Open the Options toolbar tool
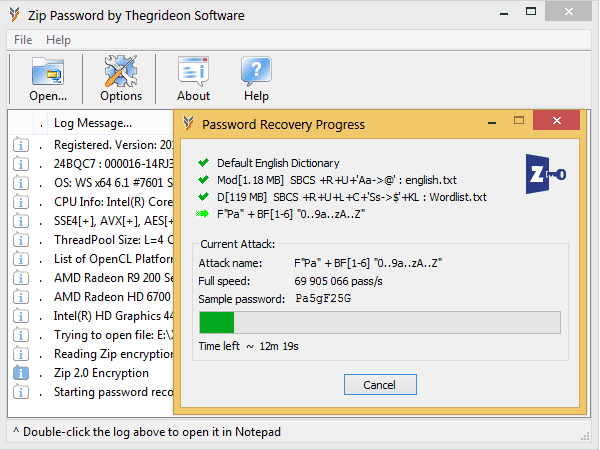Viewport: 600px width, 450px height. [121, 79]
